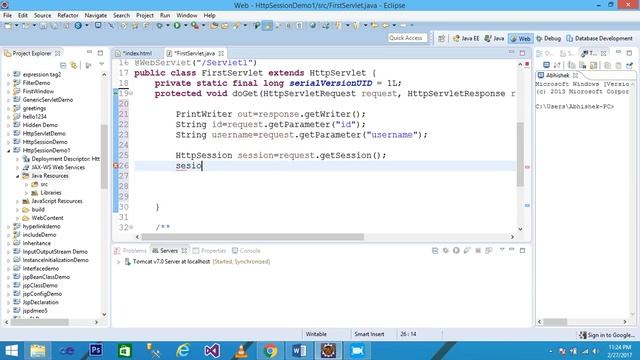Click the New file toolbar icon
The height and width of the screenshot is (360, 640).
point(8,26)
